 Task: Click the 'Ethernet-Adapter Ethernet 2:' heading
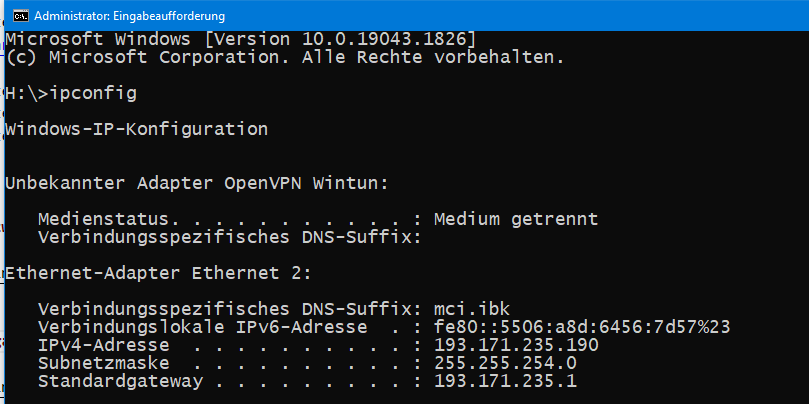pos(158,273)
